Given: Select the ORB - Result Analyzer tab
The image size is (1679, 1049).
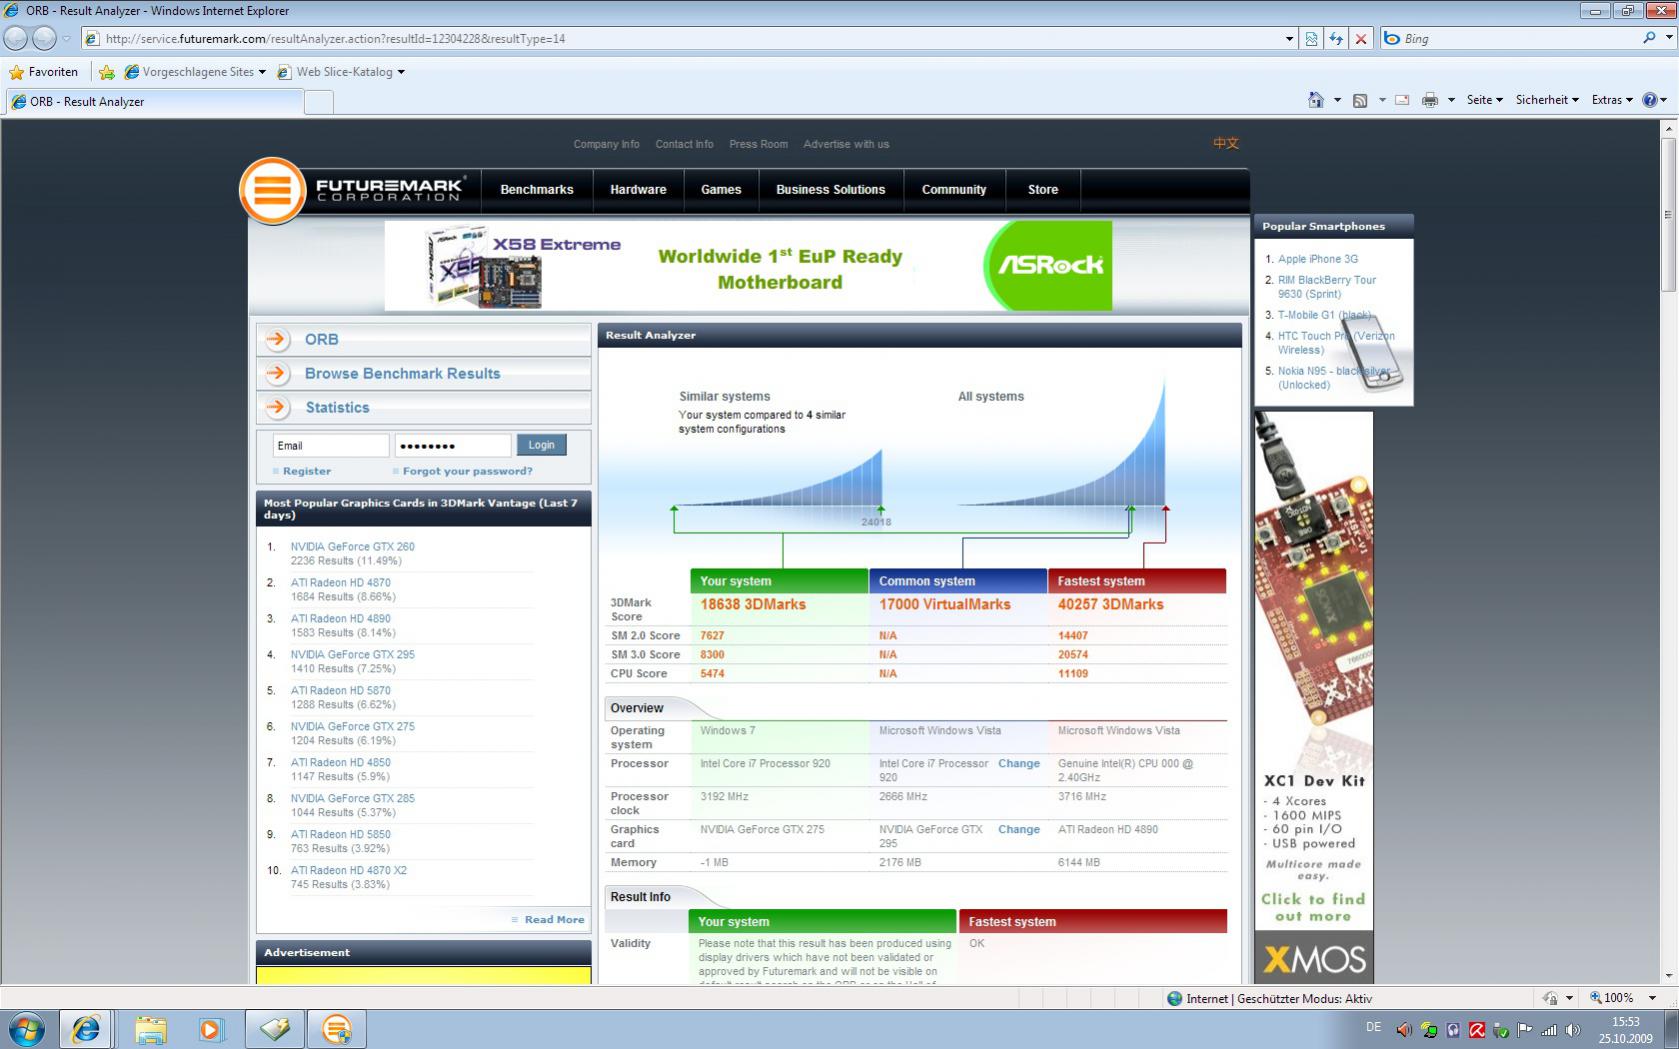Looking at the screenshot, I should pos(154,101).
